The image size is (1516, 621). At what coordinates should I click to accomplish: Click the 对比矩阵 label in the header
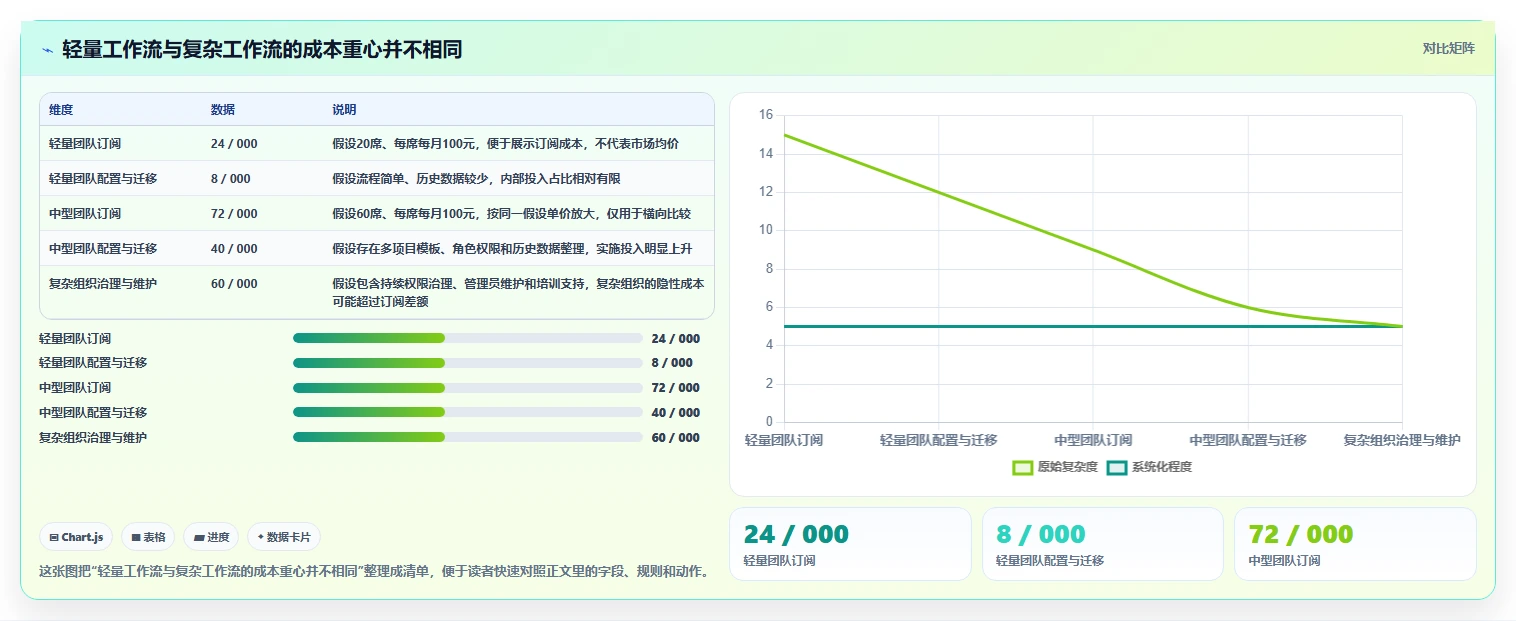[1448, 48]
